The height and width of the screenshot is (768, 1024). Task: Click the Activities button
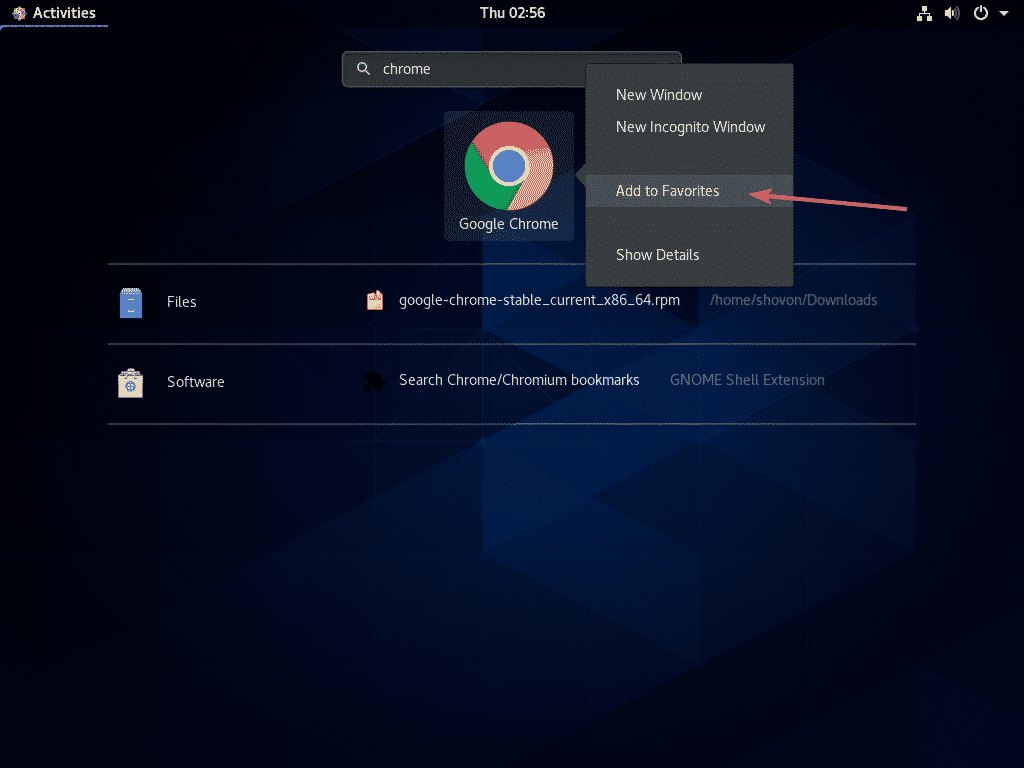pos(54,13)
